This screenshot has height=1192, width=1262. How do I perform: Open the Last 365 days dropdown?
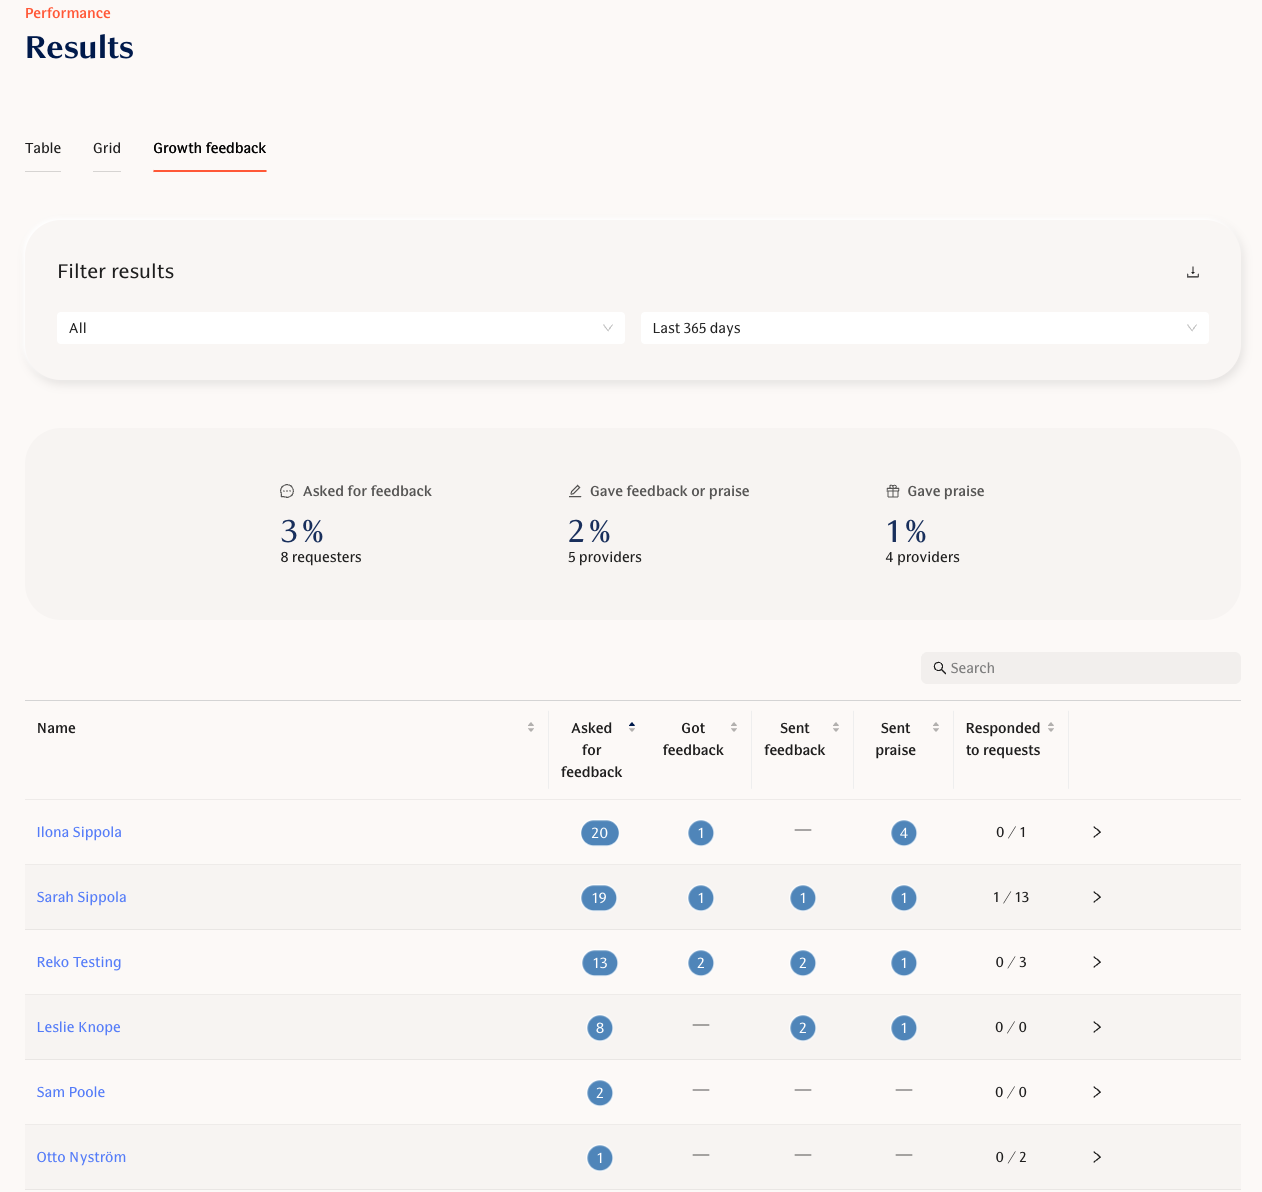pyautogui.click(x=924, y=328)
